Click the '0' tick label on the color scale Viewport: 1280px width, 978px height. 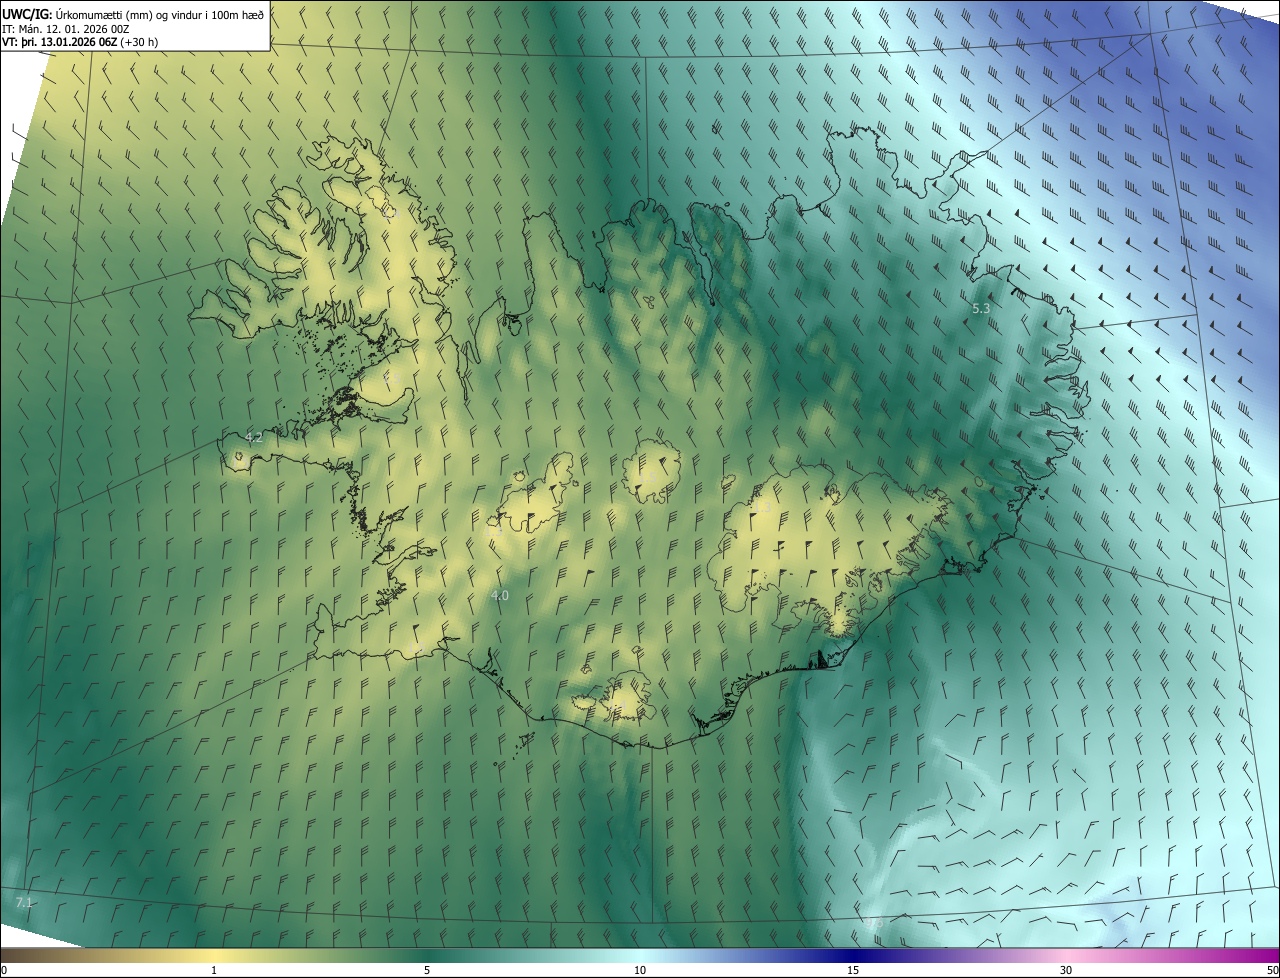[x=4, y=970]
